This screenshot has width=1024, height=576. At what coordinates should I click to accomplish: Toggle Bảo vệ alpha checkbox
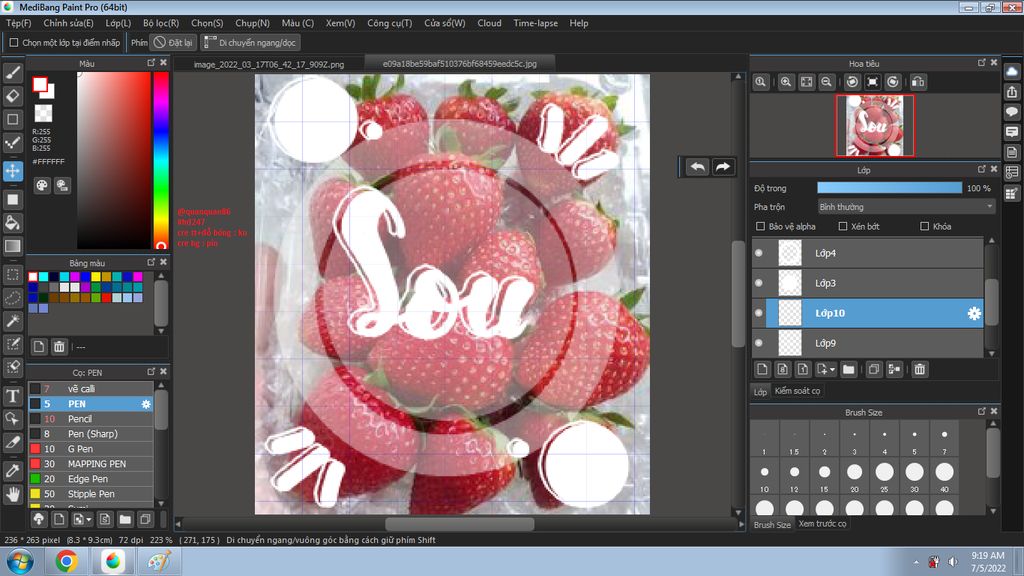(760, 227)
